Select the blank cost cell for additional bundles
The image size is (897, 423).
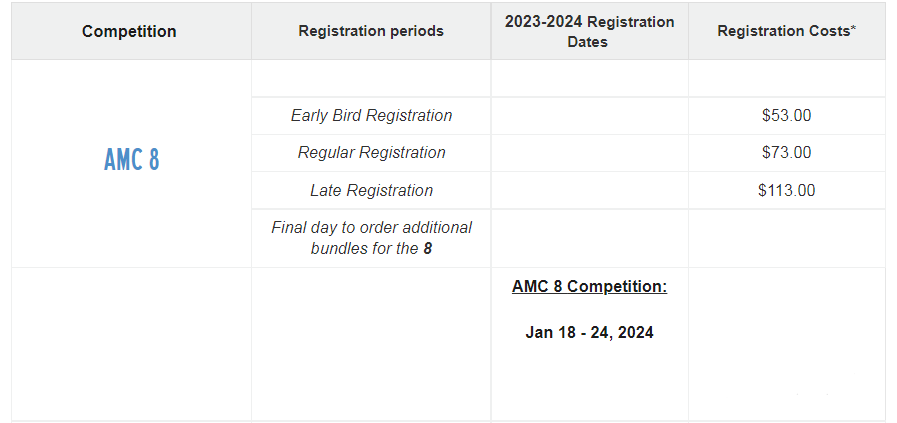(x=787, y=238)
